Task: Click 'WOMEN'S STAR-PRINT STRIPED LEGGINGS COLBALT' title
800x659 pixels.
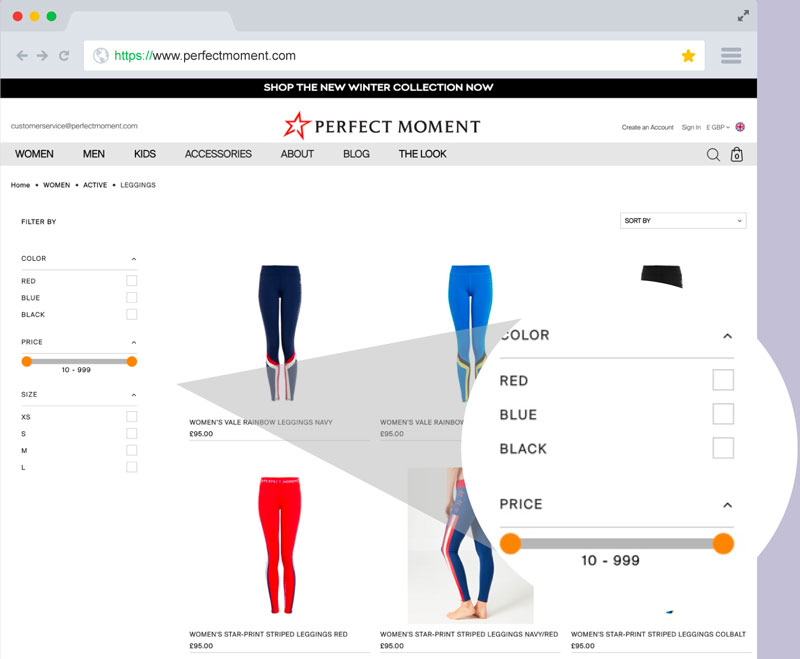Action: (x=658, y=634)
